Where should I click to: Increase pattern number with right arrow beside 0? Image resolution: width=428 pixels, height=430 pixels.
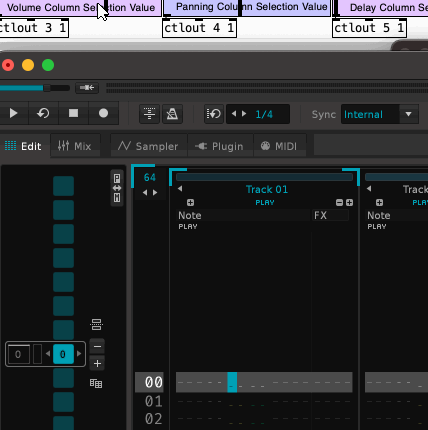click(79, 354)
